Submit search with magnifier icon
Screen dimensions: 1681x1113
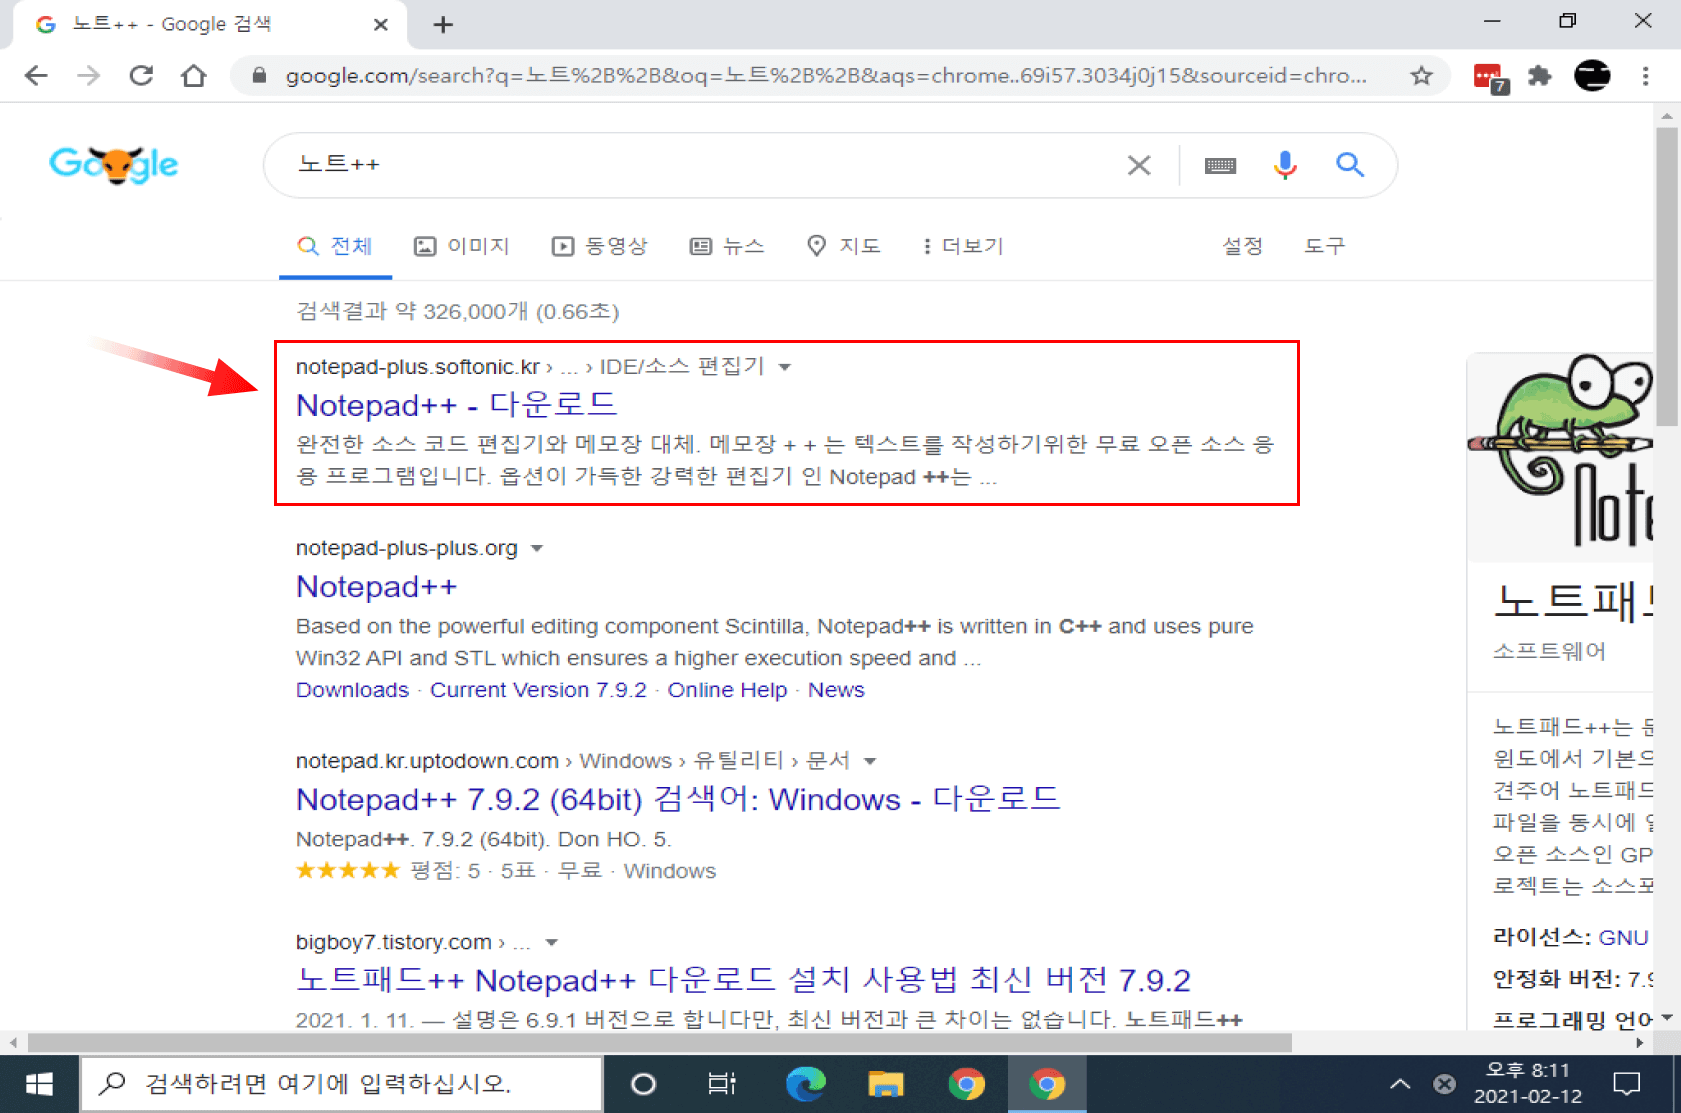point(1350,165)
